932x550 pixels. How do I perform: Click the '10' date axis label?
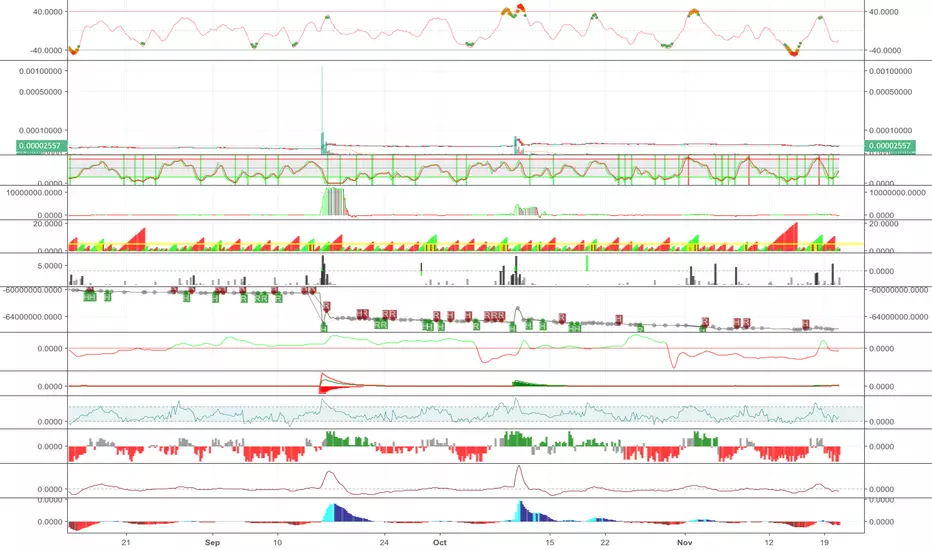(x=278, y=542)
